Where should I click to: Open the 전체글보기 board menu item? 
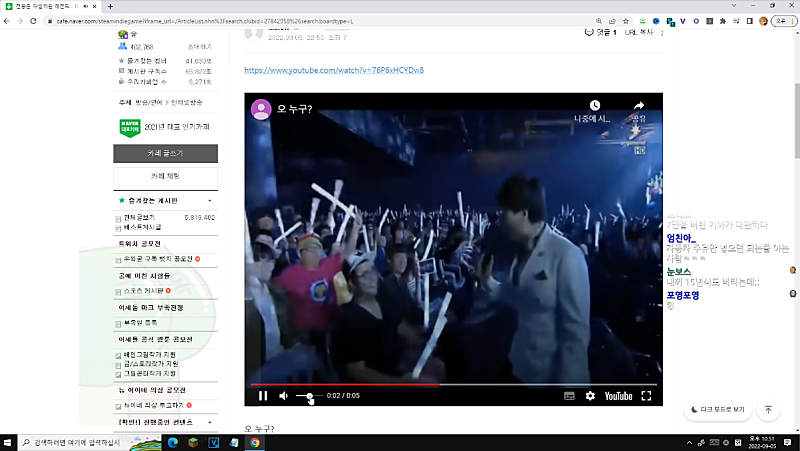[x=138, y=217]
